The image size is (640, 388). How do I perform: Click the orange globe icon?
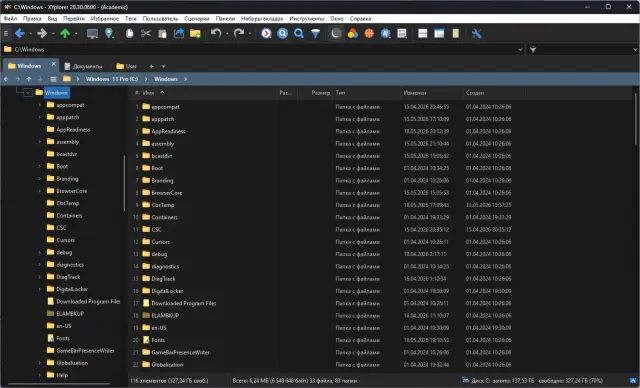tap(369, 33)
